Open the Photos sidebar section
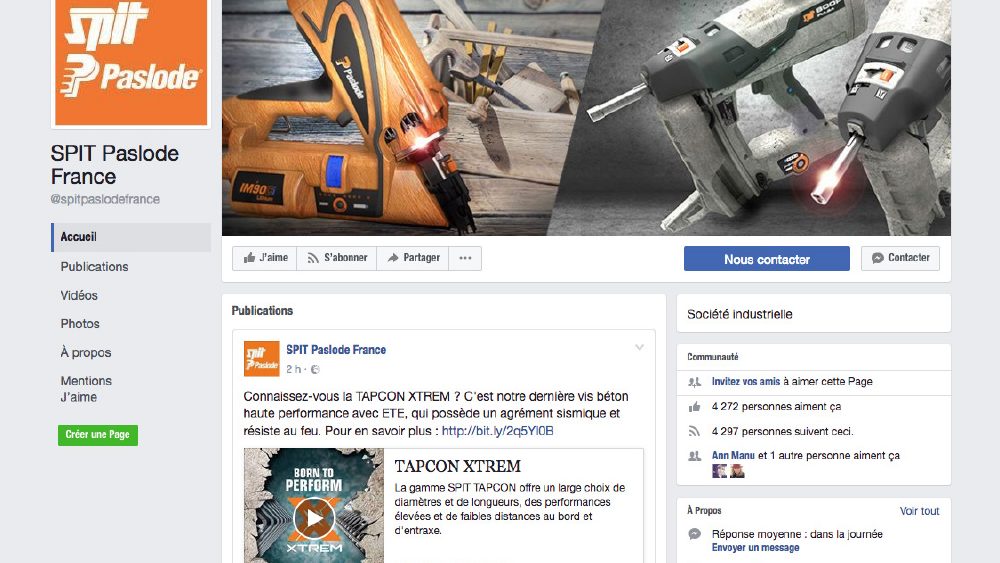 click(80, 323)
